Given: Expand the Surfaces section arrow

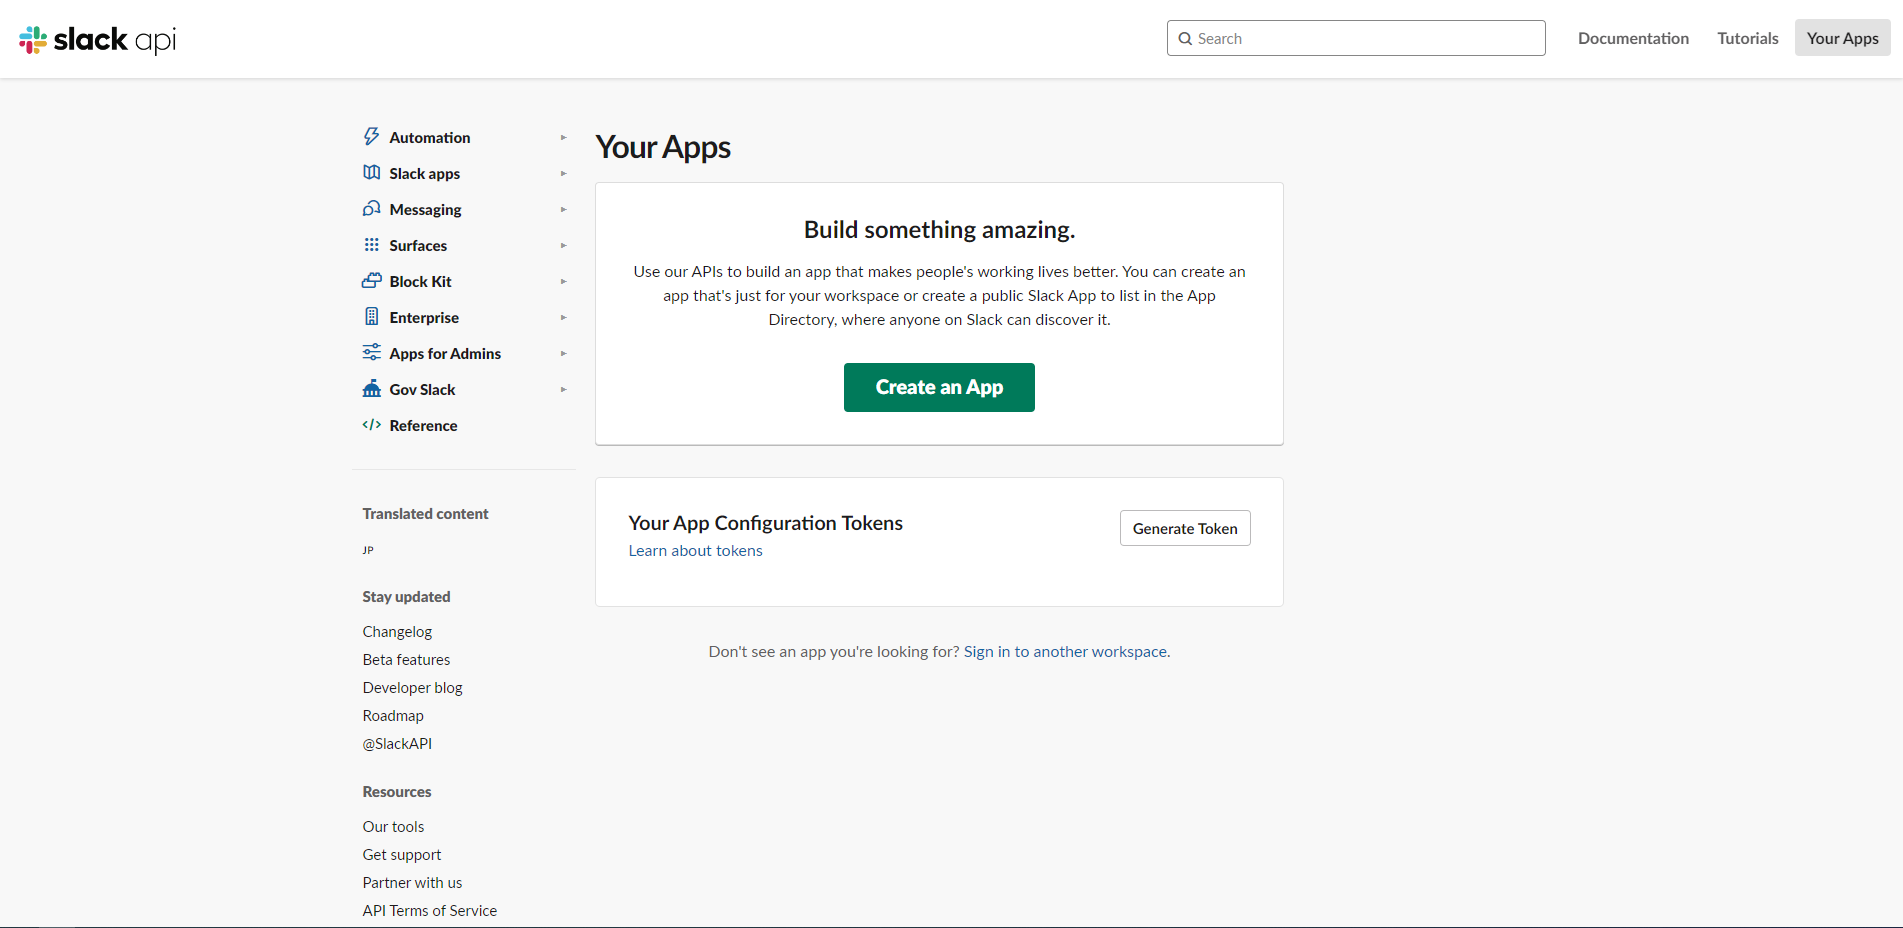Looking at the screenshot, I should [x=563, y=245].
